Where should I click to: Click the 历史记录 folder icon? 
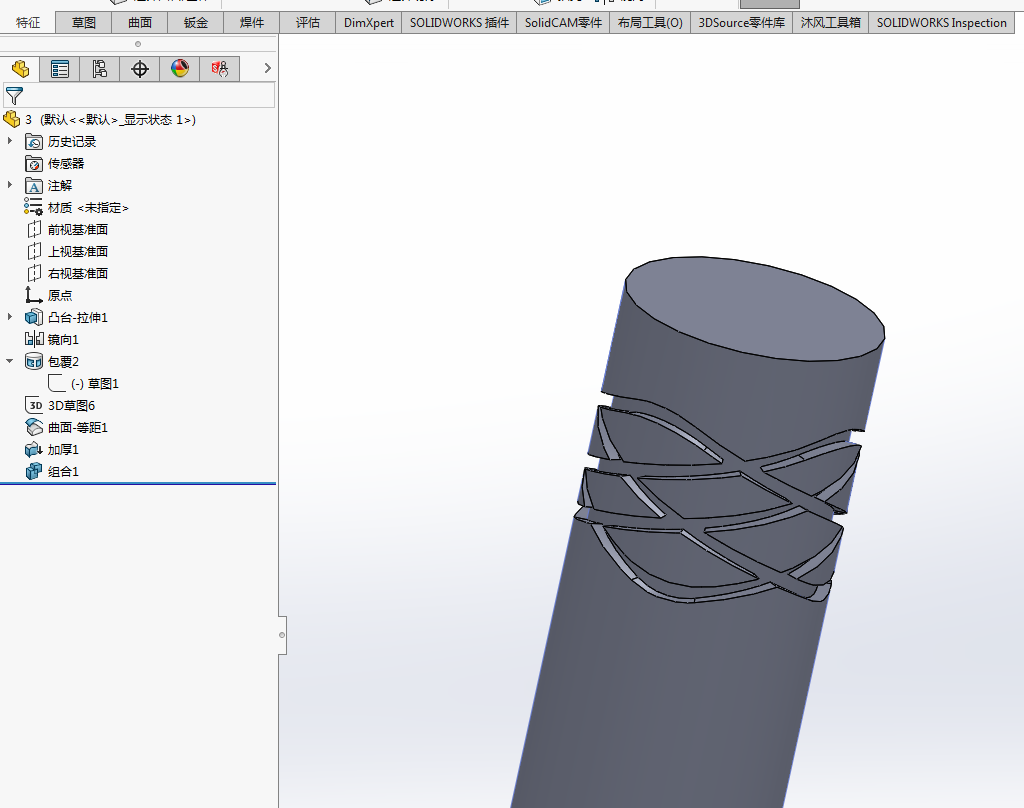coord(34,141)
